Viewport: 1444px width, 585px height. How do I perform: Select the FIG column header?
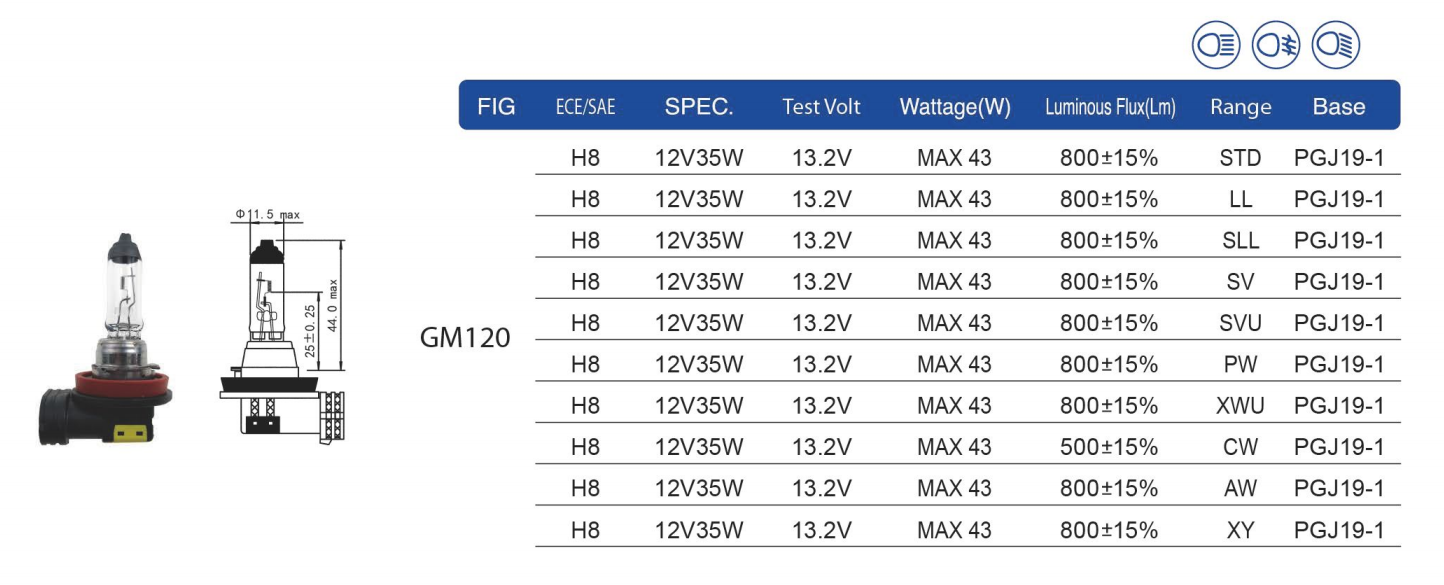tap(496, 107)
